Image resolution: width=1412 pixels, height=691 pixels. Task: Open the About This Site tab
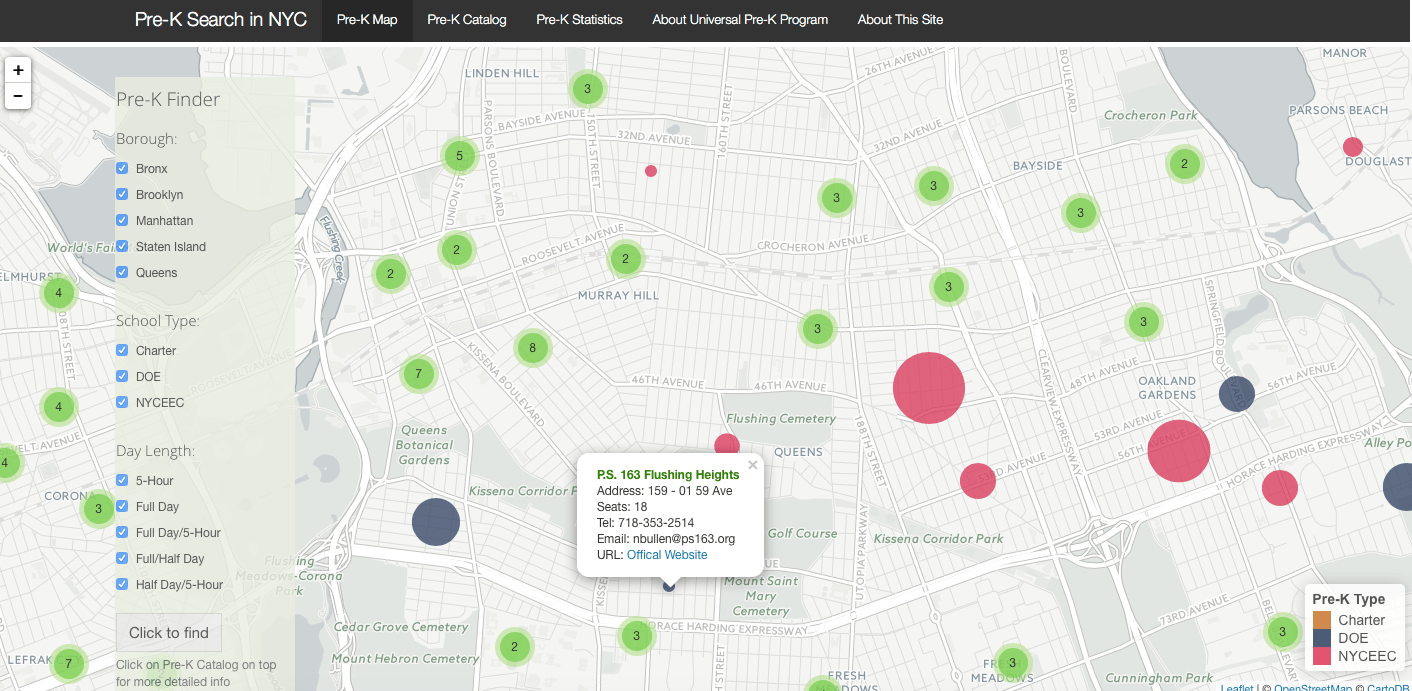900,20
